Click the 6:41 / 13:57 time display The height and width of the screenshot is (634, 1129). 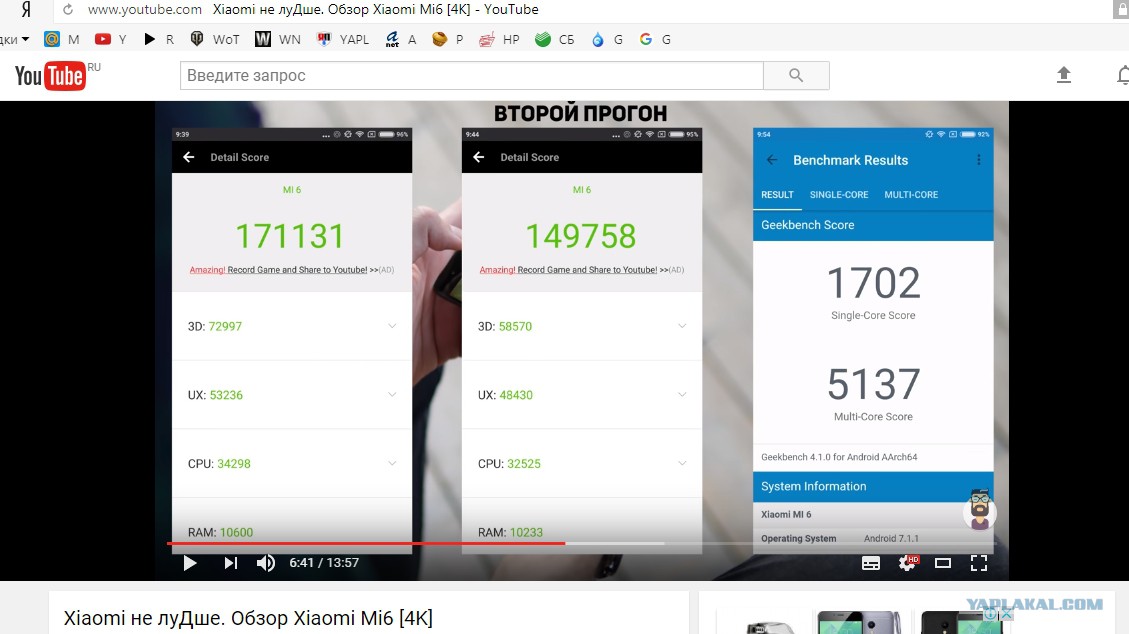[x=324, y=563]
